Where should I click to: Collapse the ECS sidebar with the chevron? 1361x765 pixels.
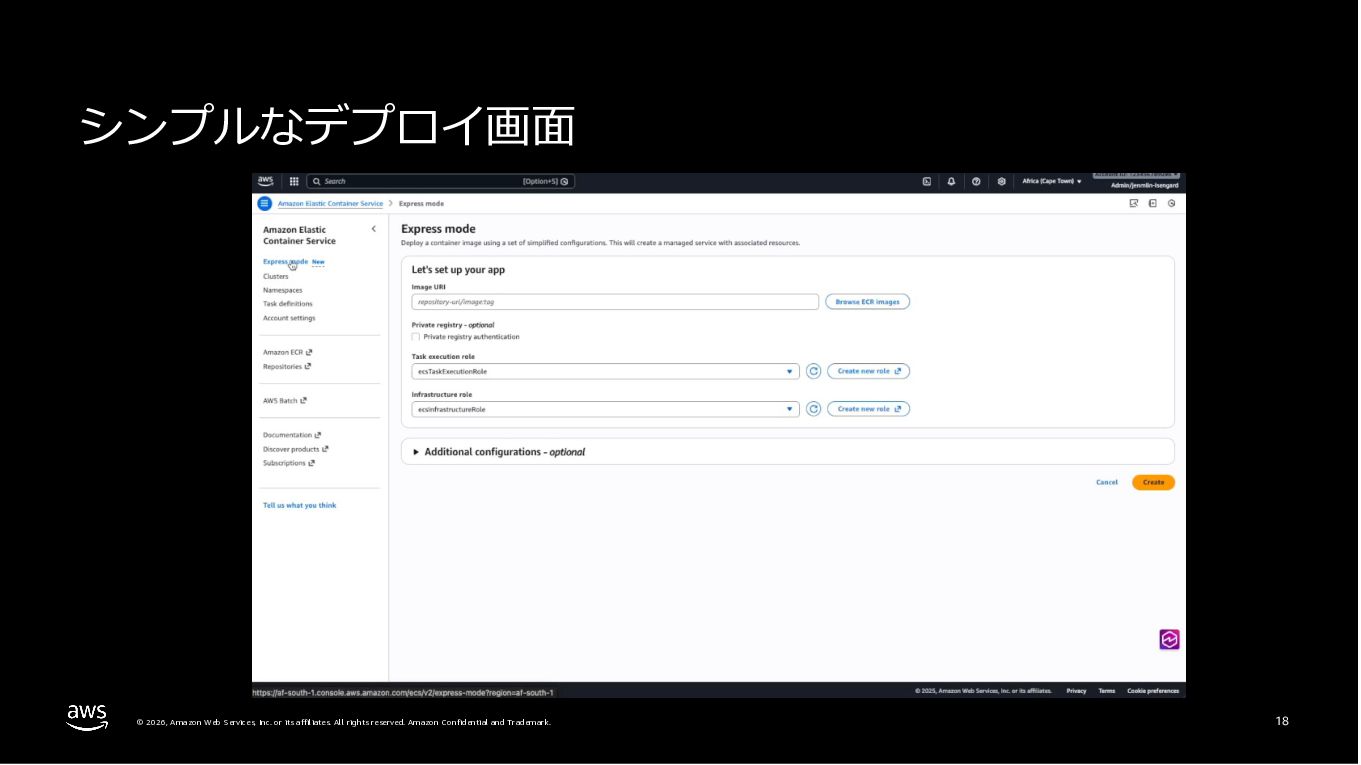tap(374, 229)
